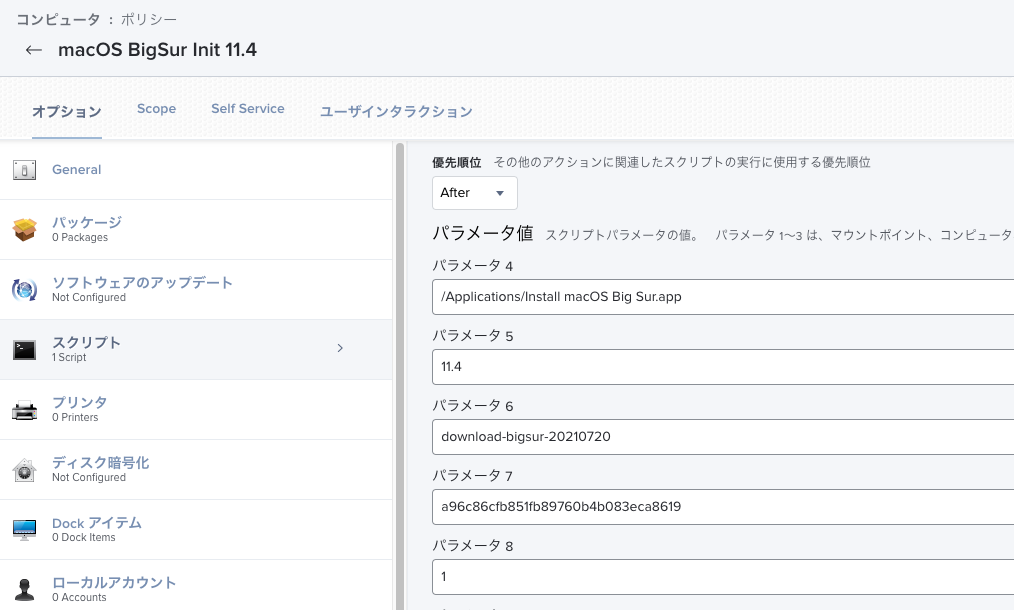This screenshot has width=1014, height=610.
Task: Open the After priority dropdown
Action: [475, 193]
